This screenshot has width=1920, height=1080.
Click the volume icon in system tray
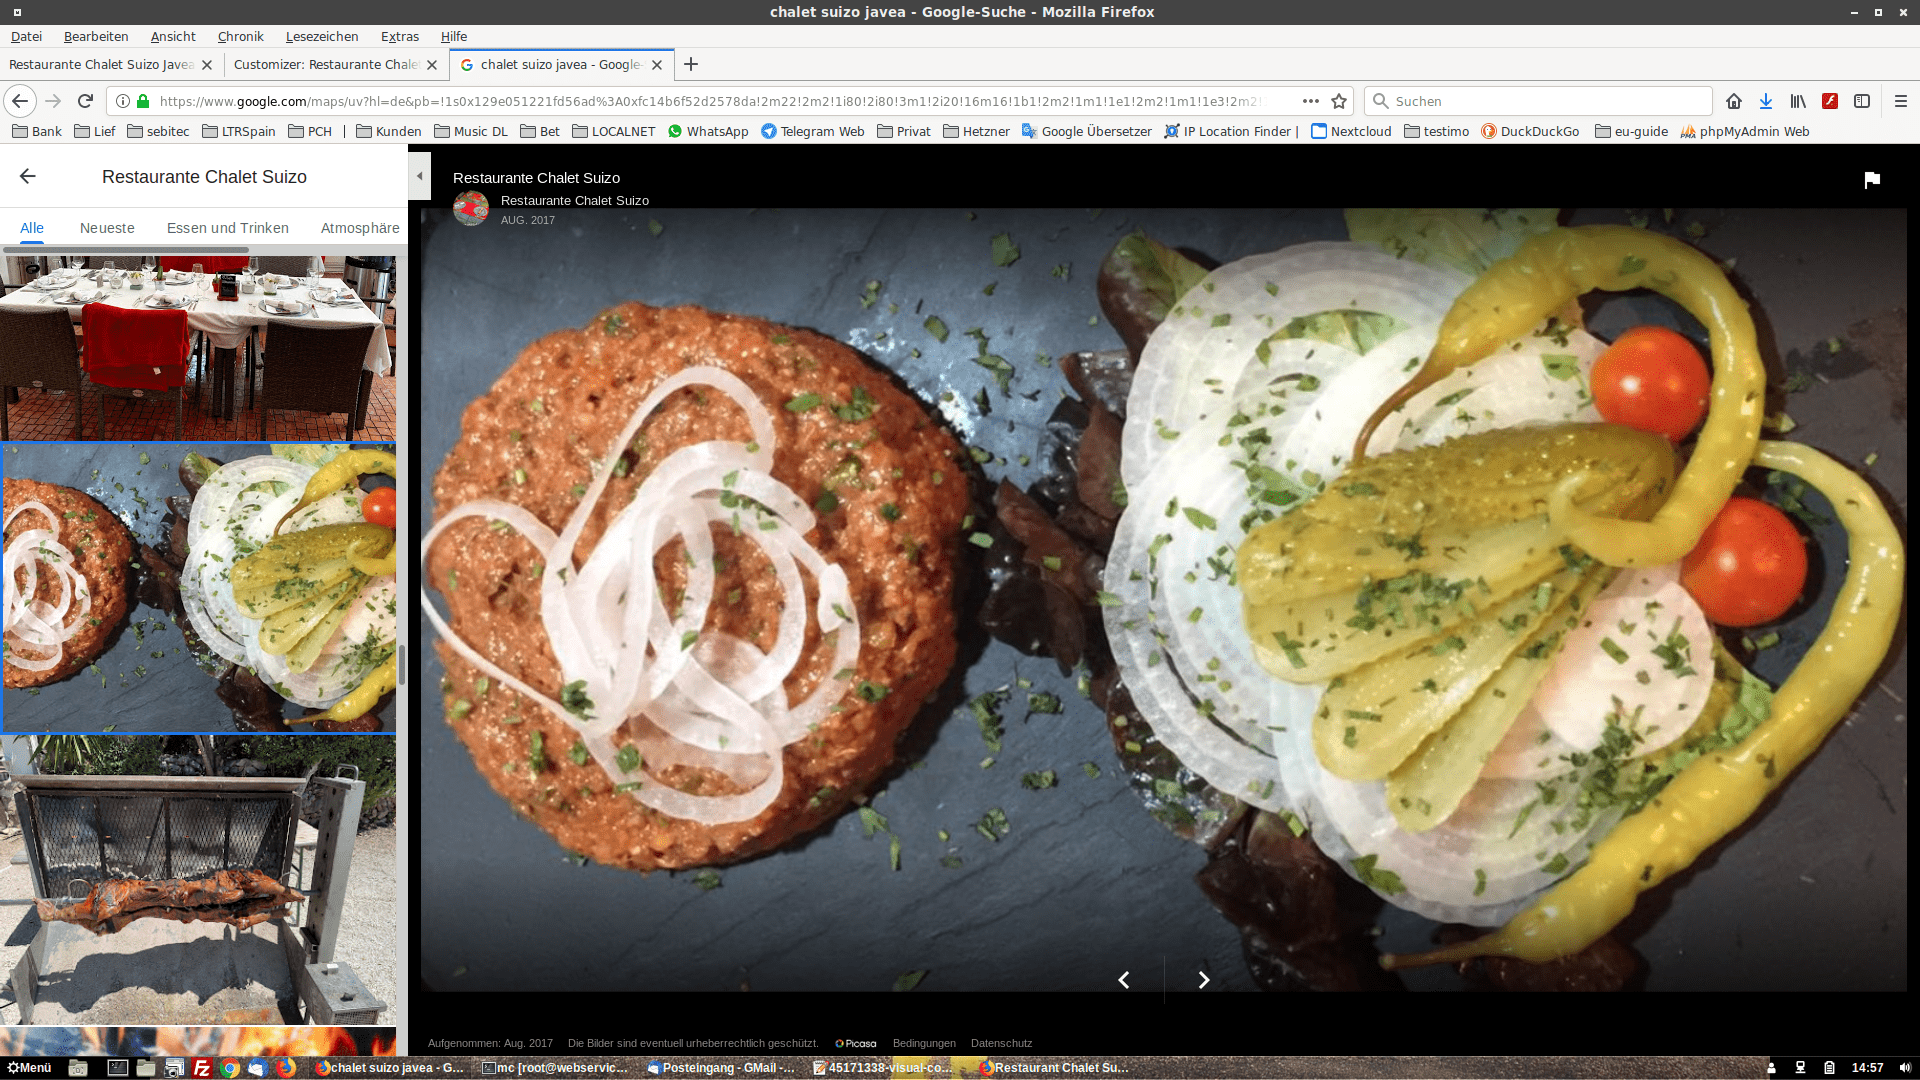pyautogui.click(x=1905, y=1068)
